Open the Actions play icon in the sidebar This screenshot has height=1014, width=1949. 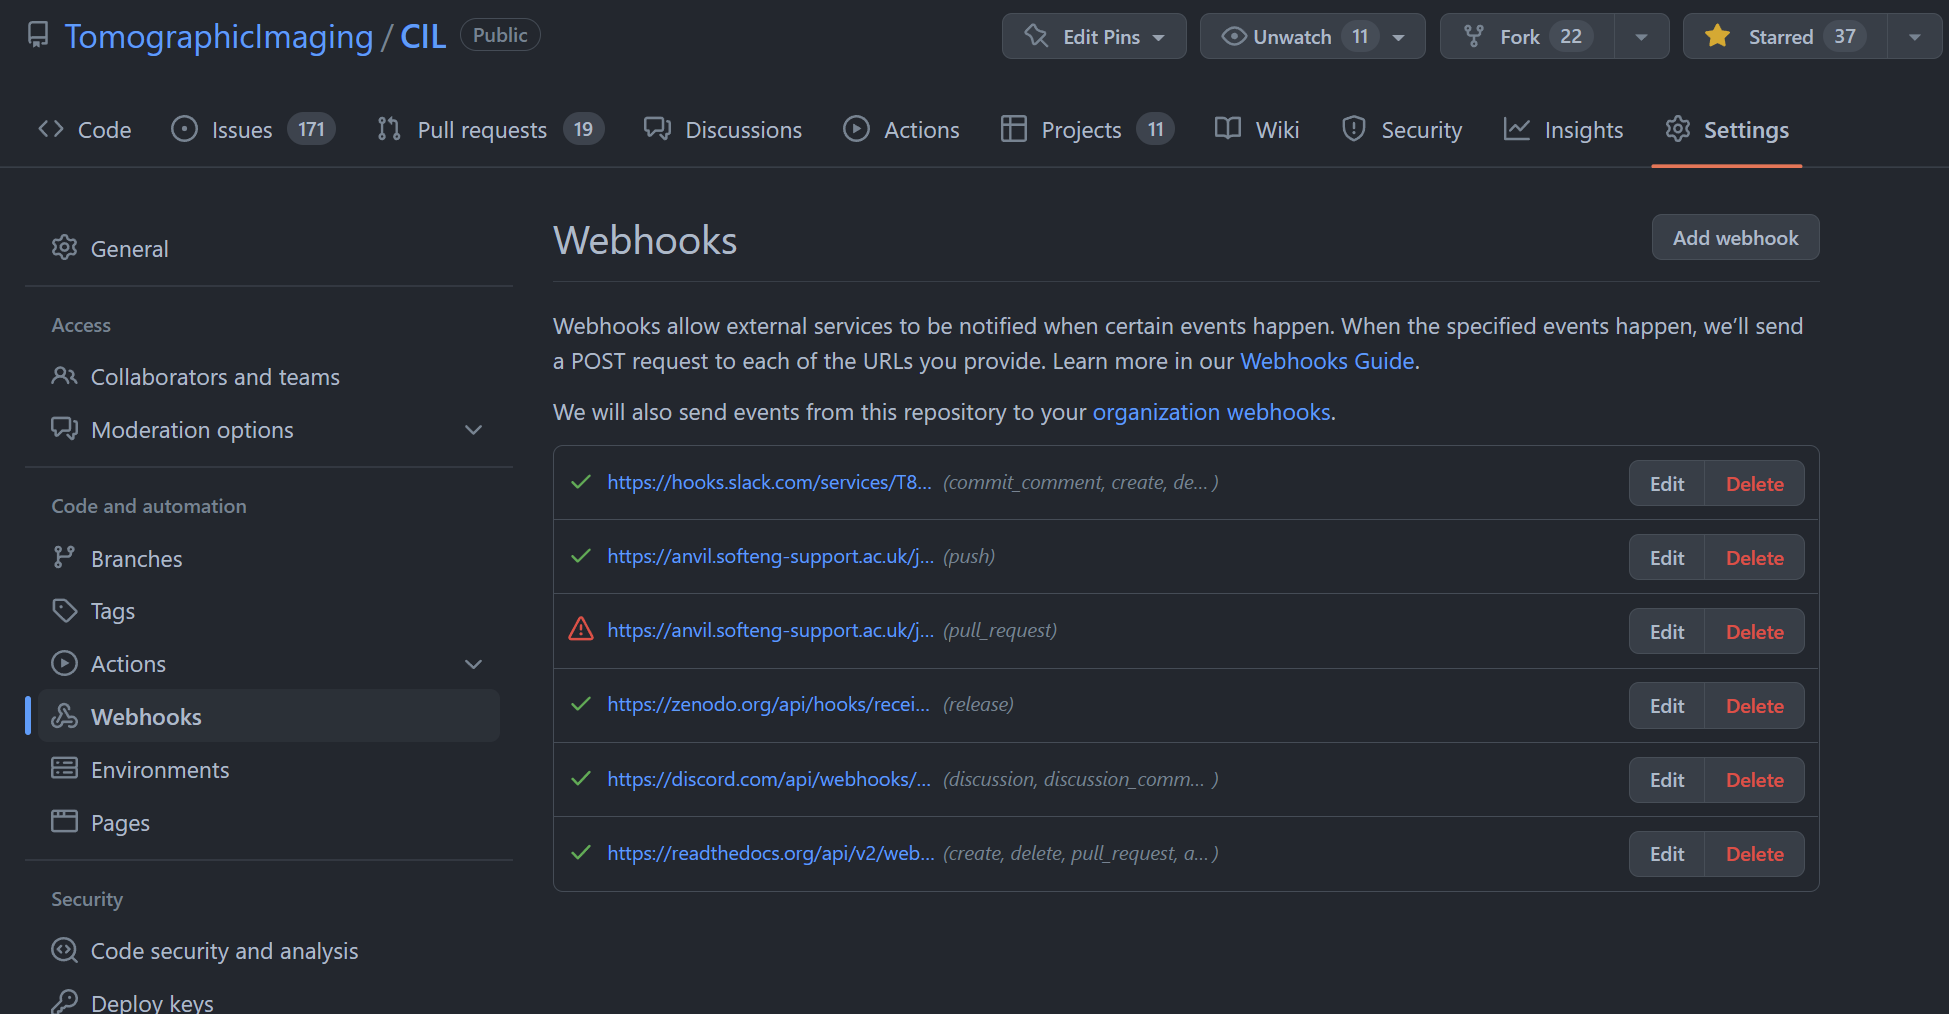pyautogui.click(x=64, y=663)
